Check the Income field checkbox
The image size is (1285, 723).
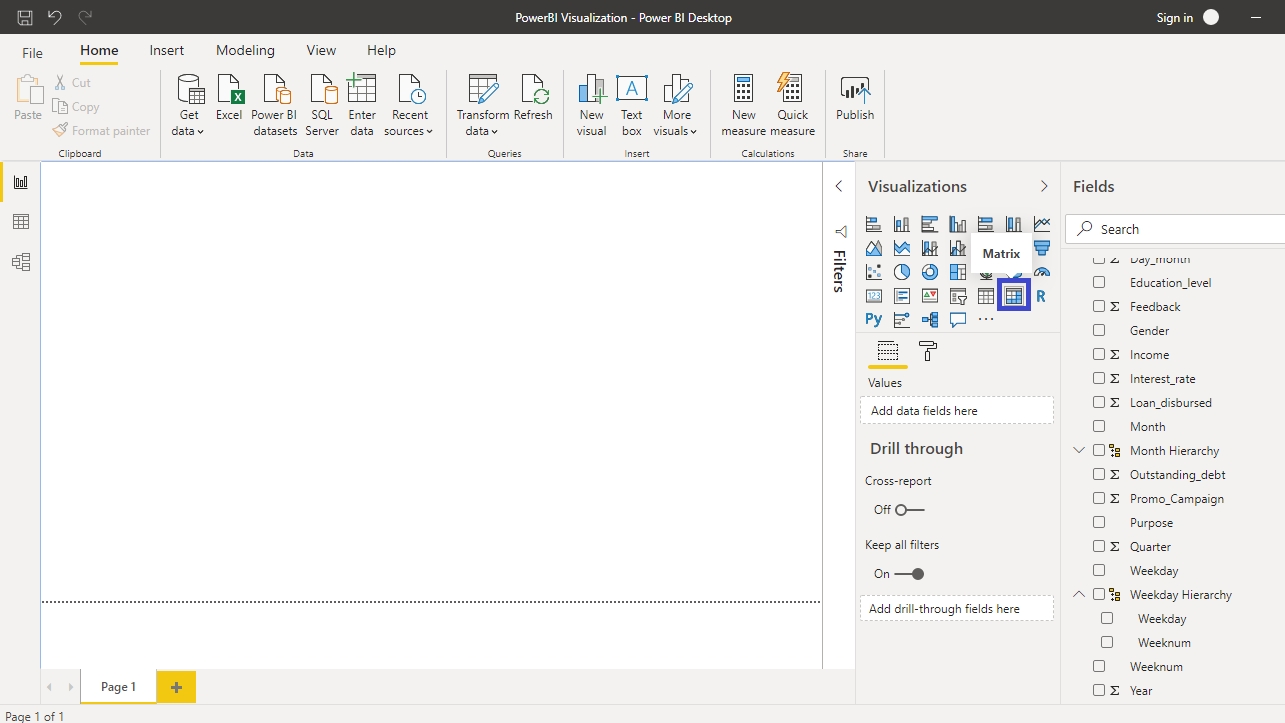tap(1099, 354)
